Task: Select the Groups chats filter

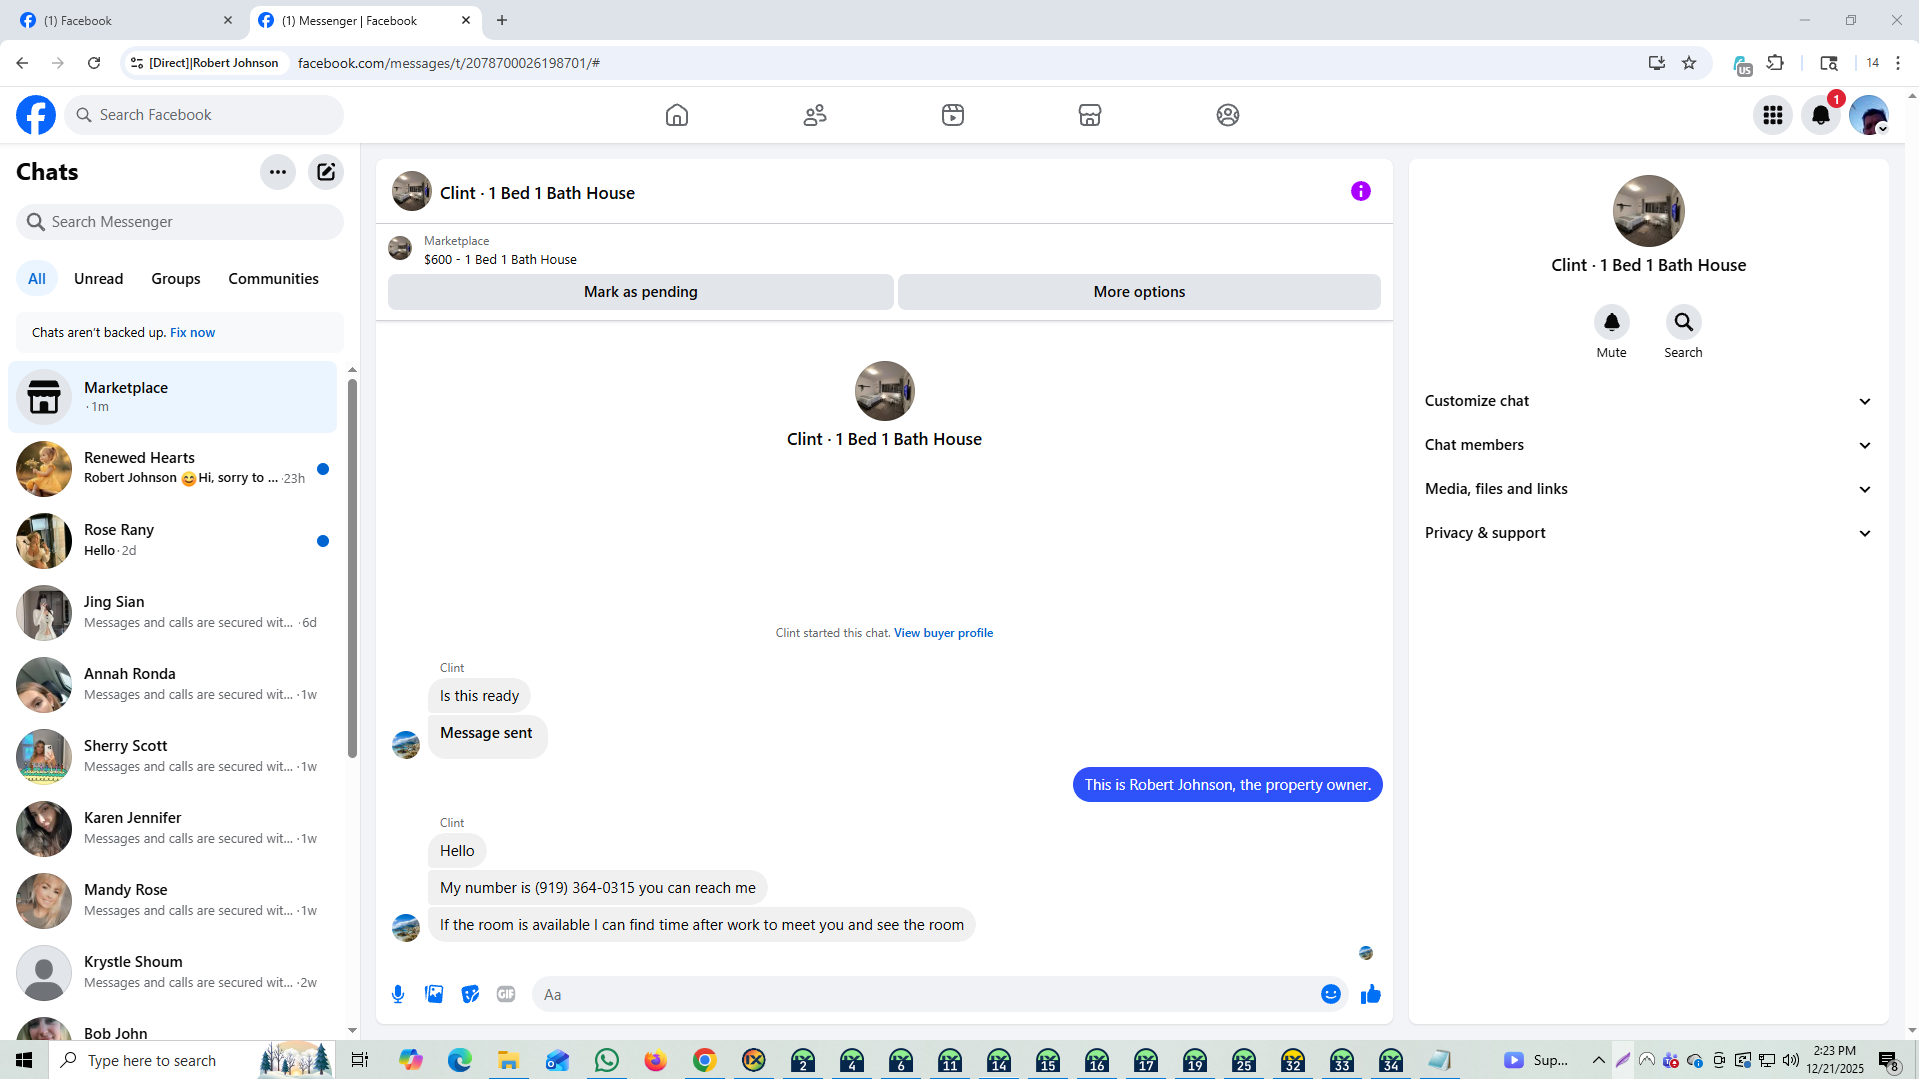Action: tap(176, 279)
